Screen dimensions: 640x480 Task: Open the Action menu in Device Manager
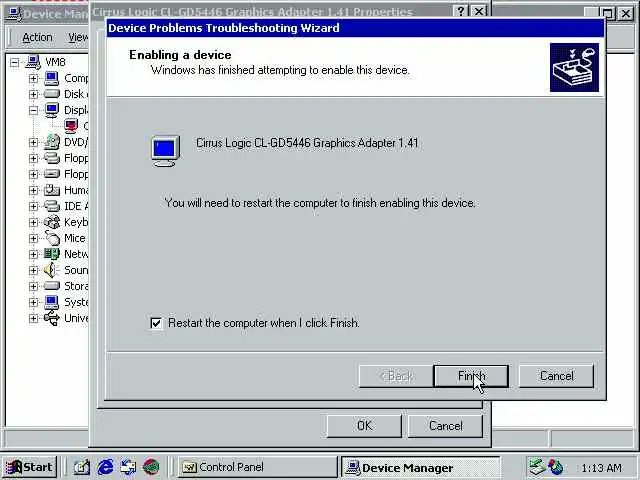[x=37, y=38]
